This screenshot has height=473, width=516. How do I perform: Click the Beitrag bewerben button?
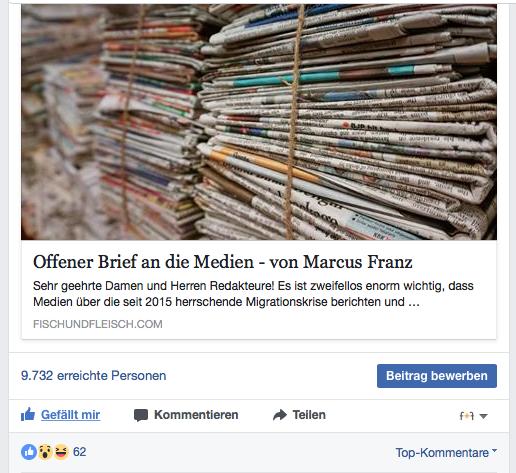[437, 376]
